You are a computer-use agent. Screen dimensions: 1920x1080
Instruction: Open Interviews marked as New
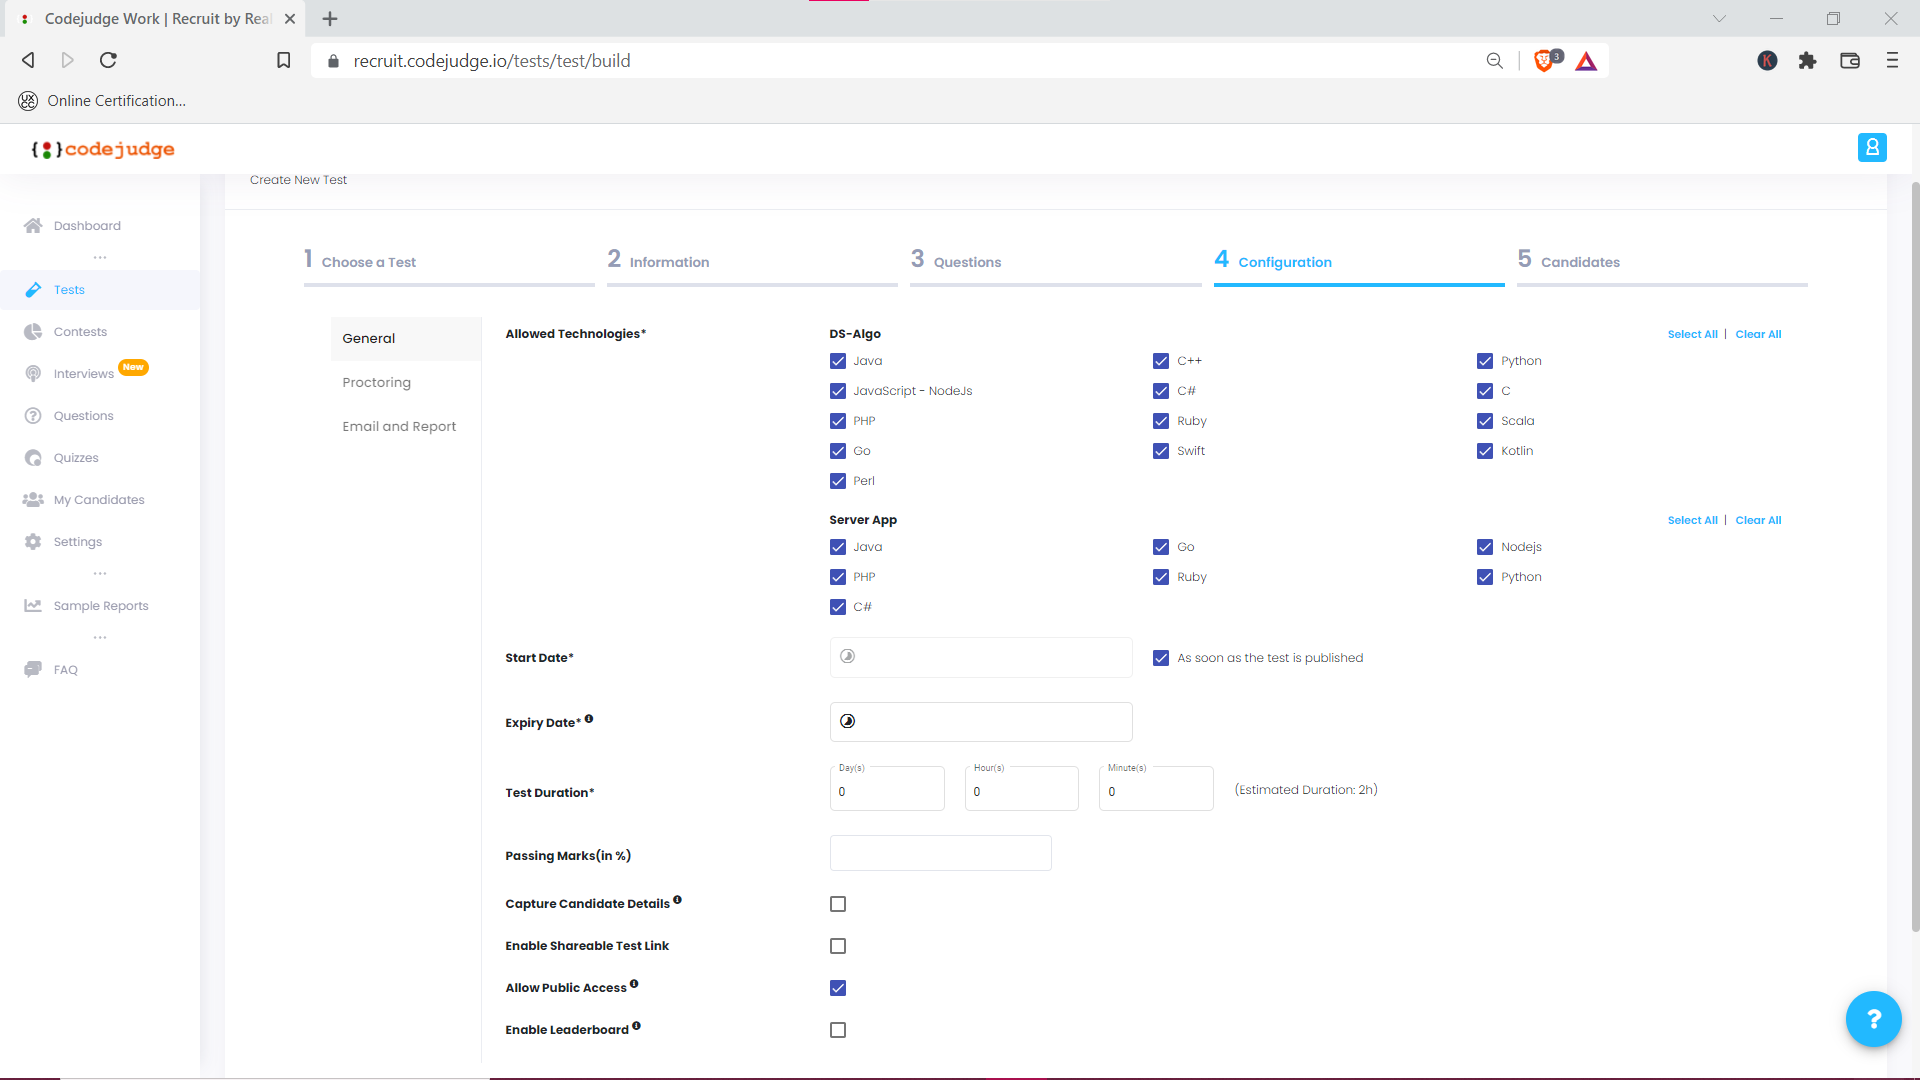(84, 373)
